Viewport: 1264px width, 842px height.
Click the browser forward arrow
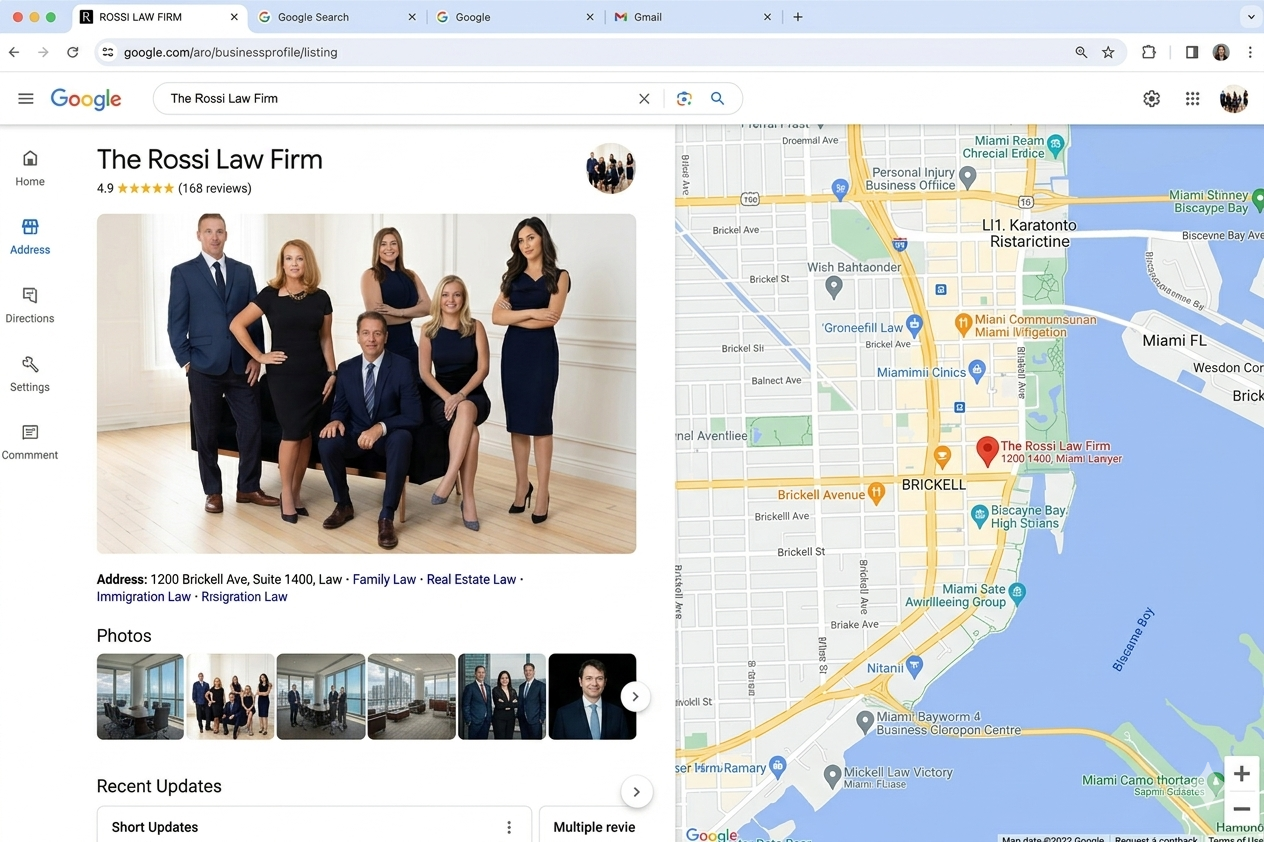pyautogui.click(x=43, y=52)
